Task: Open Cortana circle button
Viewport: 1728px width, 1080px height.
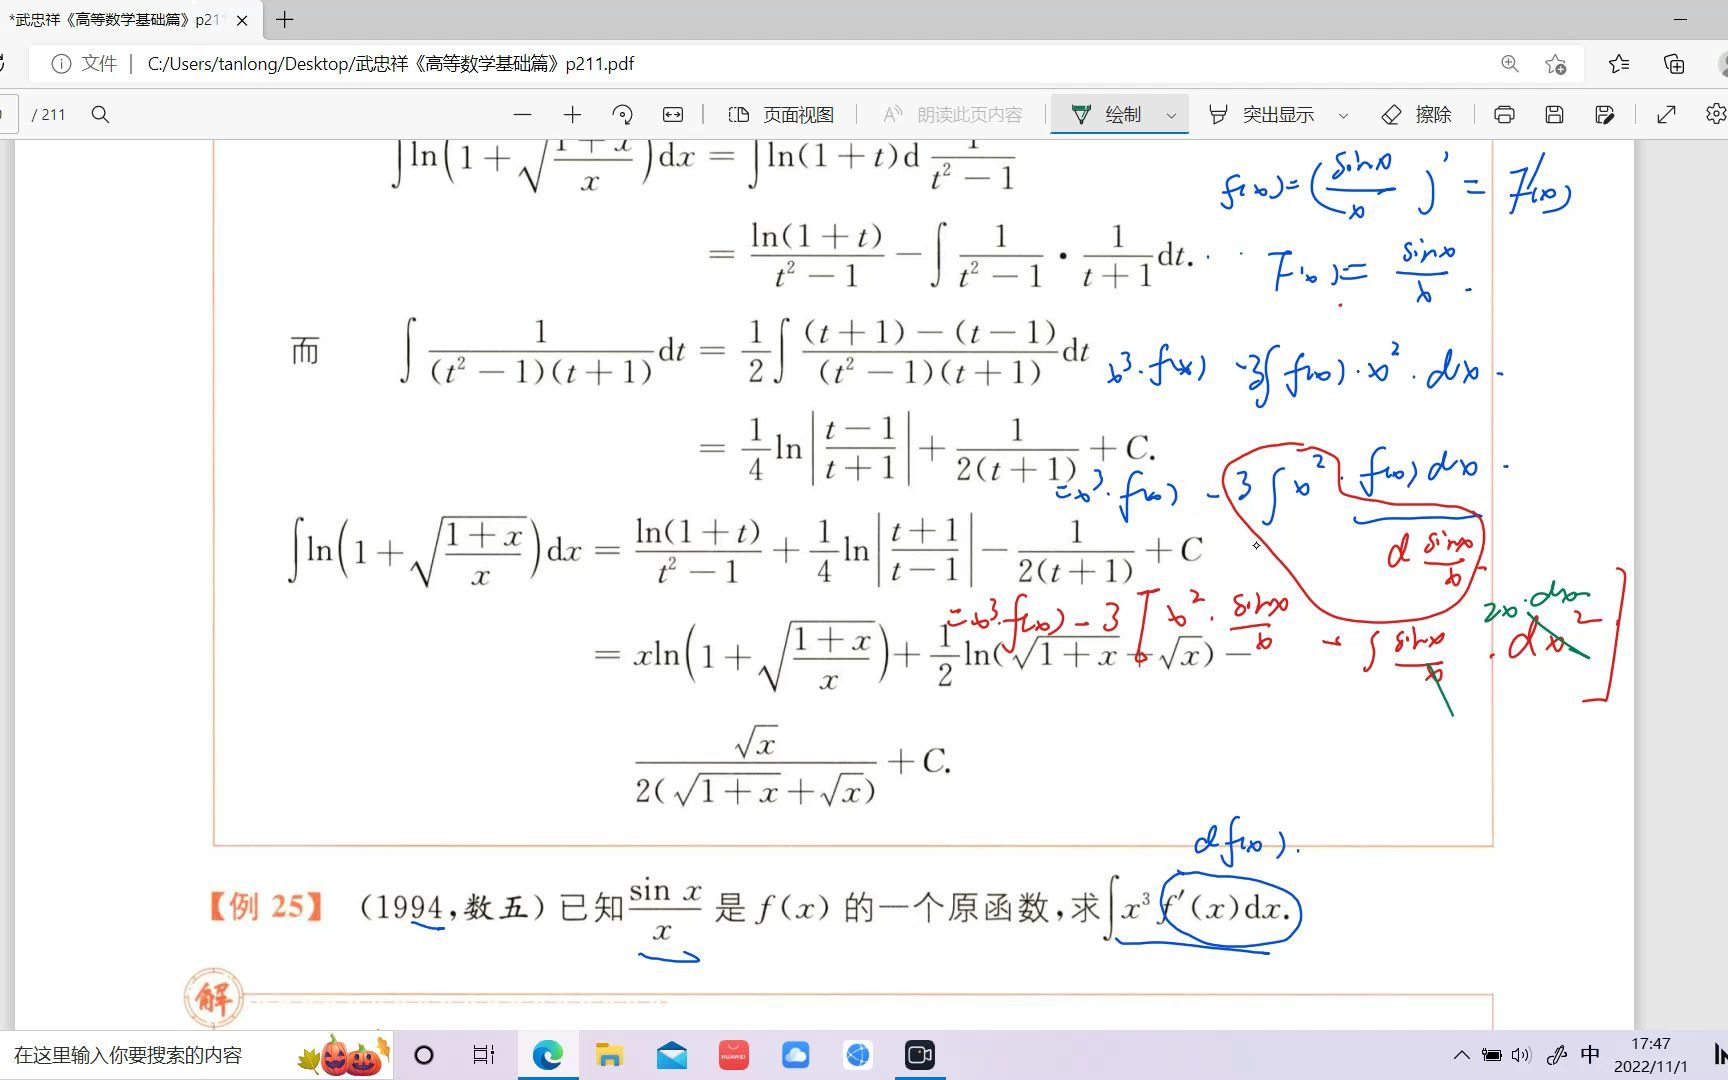Action: pos(424,1055)
